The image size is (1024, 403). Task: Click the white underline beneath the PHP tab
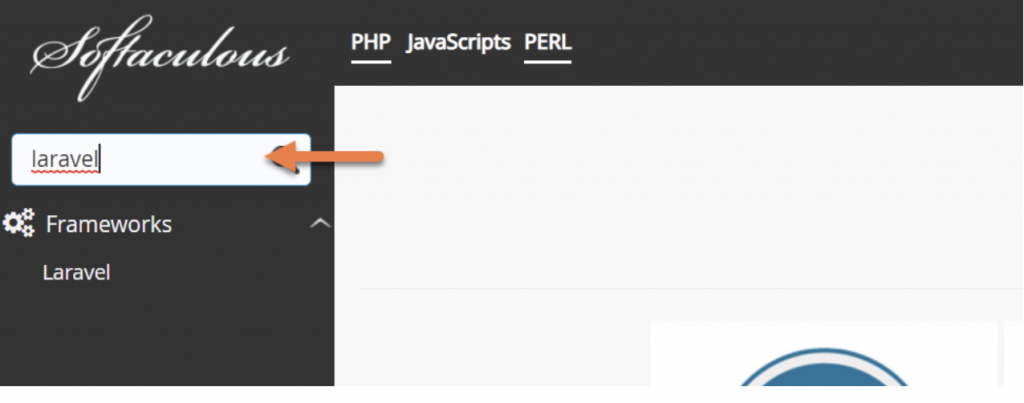click(371, 62)
